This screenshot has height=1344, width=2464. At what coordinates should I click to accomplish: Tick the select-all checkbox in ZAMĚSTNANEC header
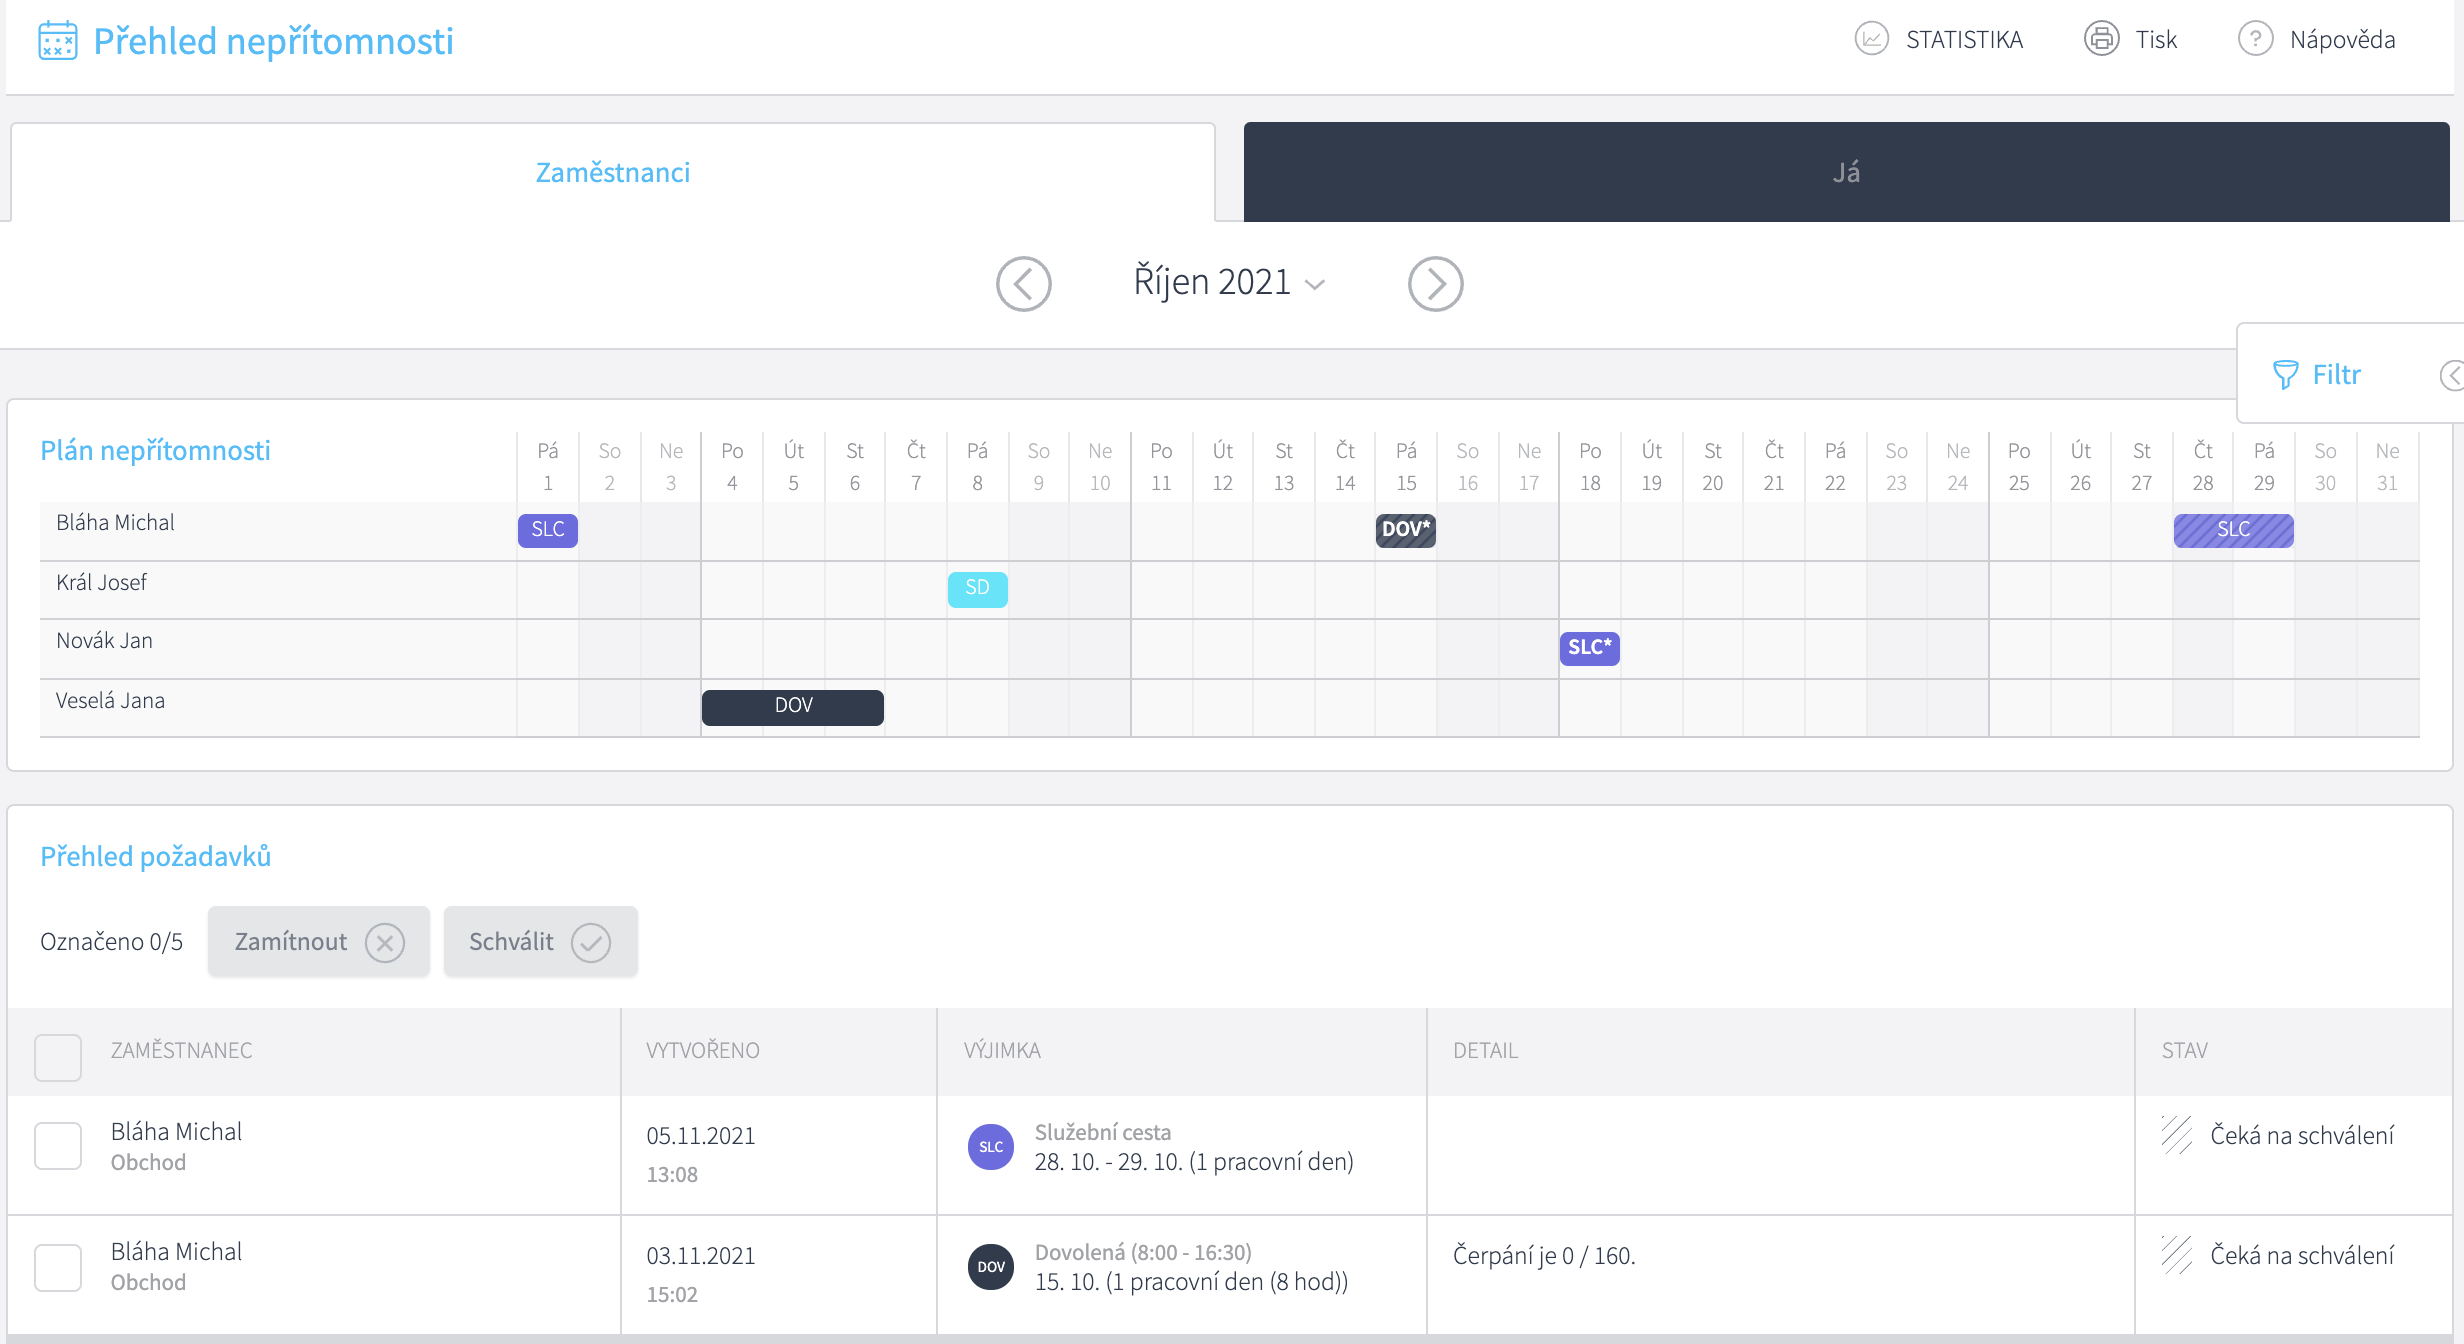(58, 1056)
